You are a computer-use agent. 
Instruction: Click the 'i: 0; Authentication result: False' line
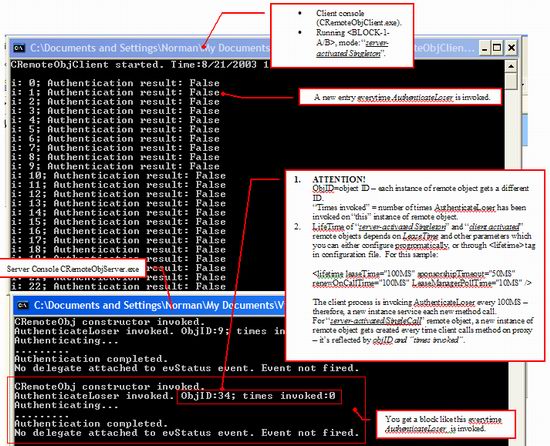(115, 83)
